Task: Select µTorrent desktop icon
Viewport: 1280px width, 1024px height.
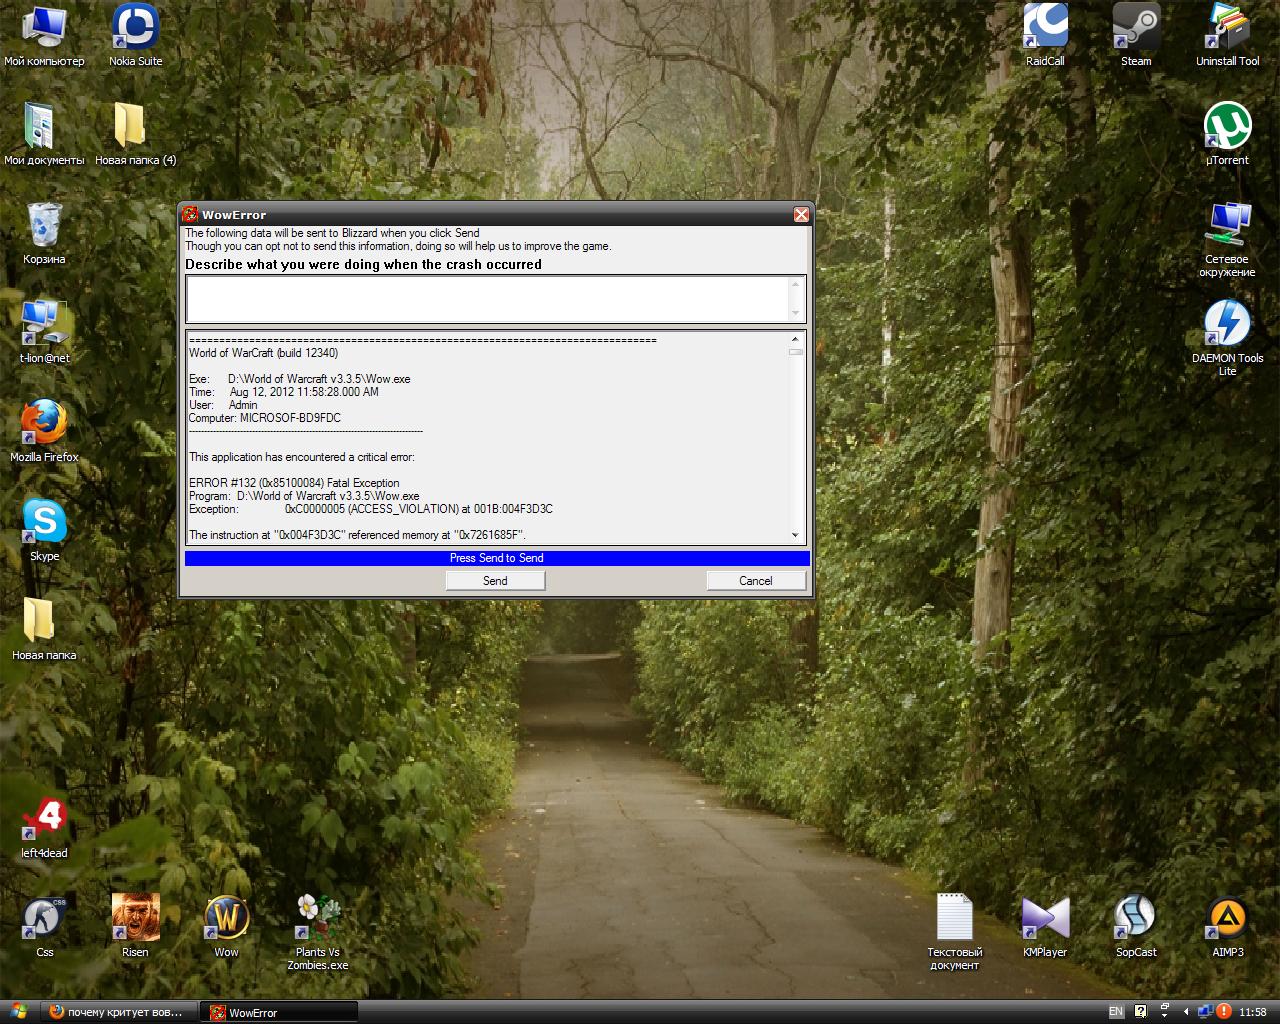Action: [1227, 135]
